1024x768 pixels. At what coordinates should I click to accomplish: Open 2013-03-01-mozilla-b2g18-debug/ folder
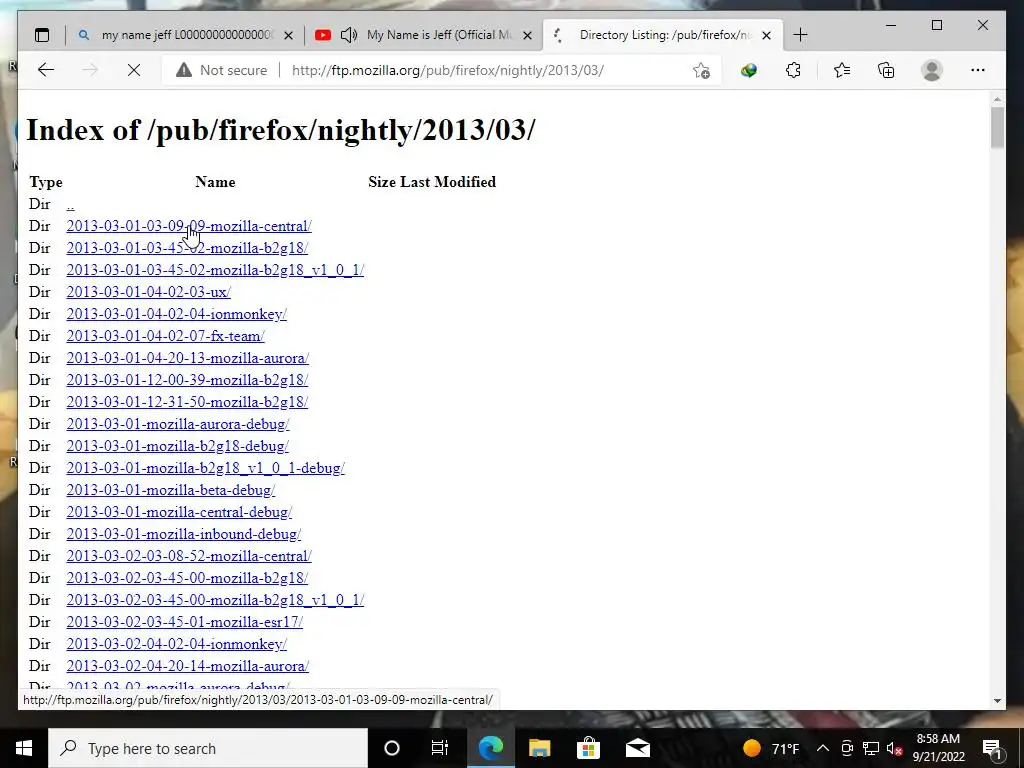[x=177, y=446]
